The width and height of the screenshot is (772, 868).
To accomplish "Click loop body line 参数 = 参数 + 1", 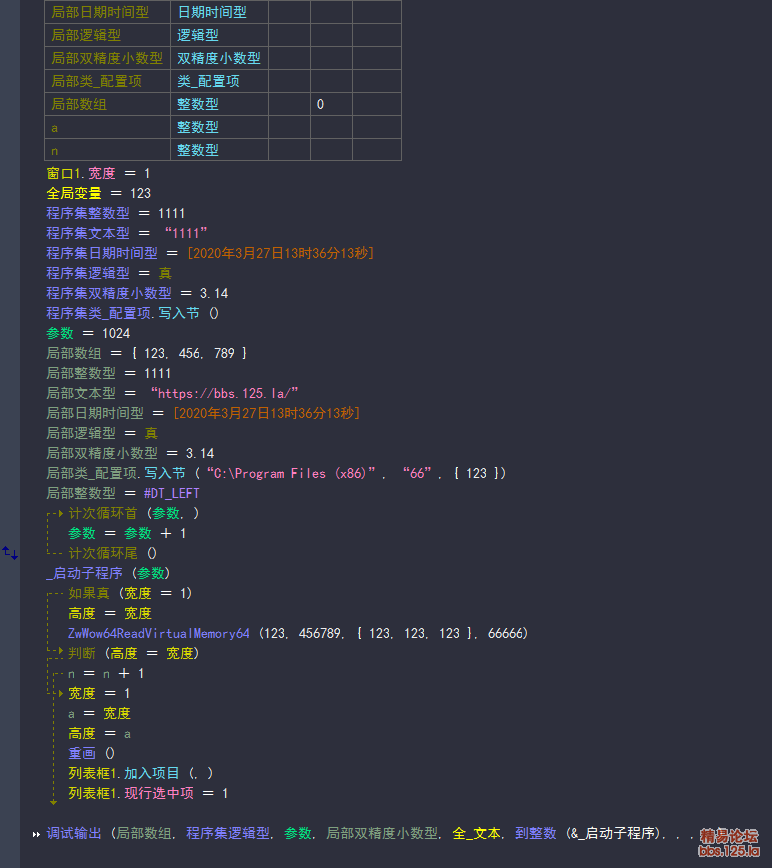I will [127, 533].
